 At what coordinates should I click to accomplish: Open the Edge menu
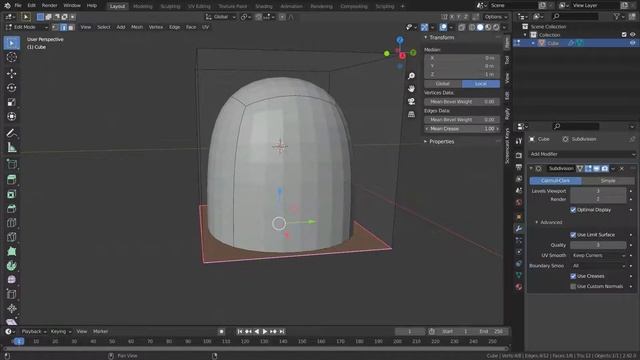coord(174,27)
